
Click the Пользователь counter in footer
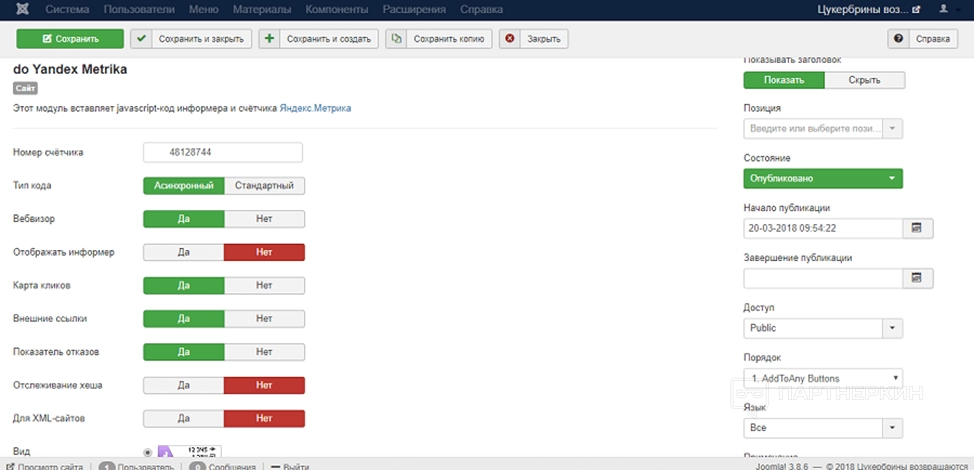coord(136,466)
